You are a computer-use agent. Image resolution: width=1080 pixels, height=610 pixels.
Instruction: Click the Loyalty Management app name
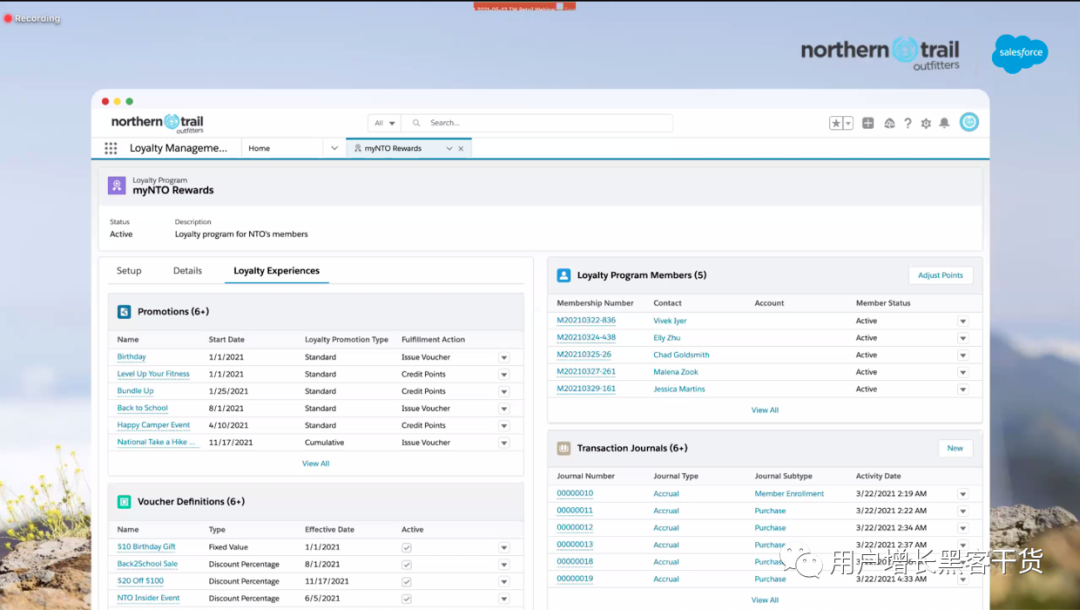click(178, 148)
